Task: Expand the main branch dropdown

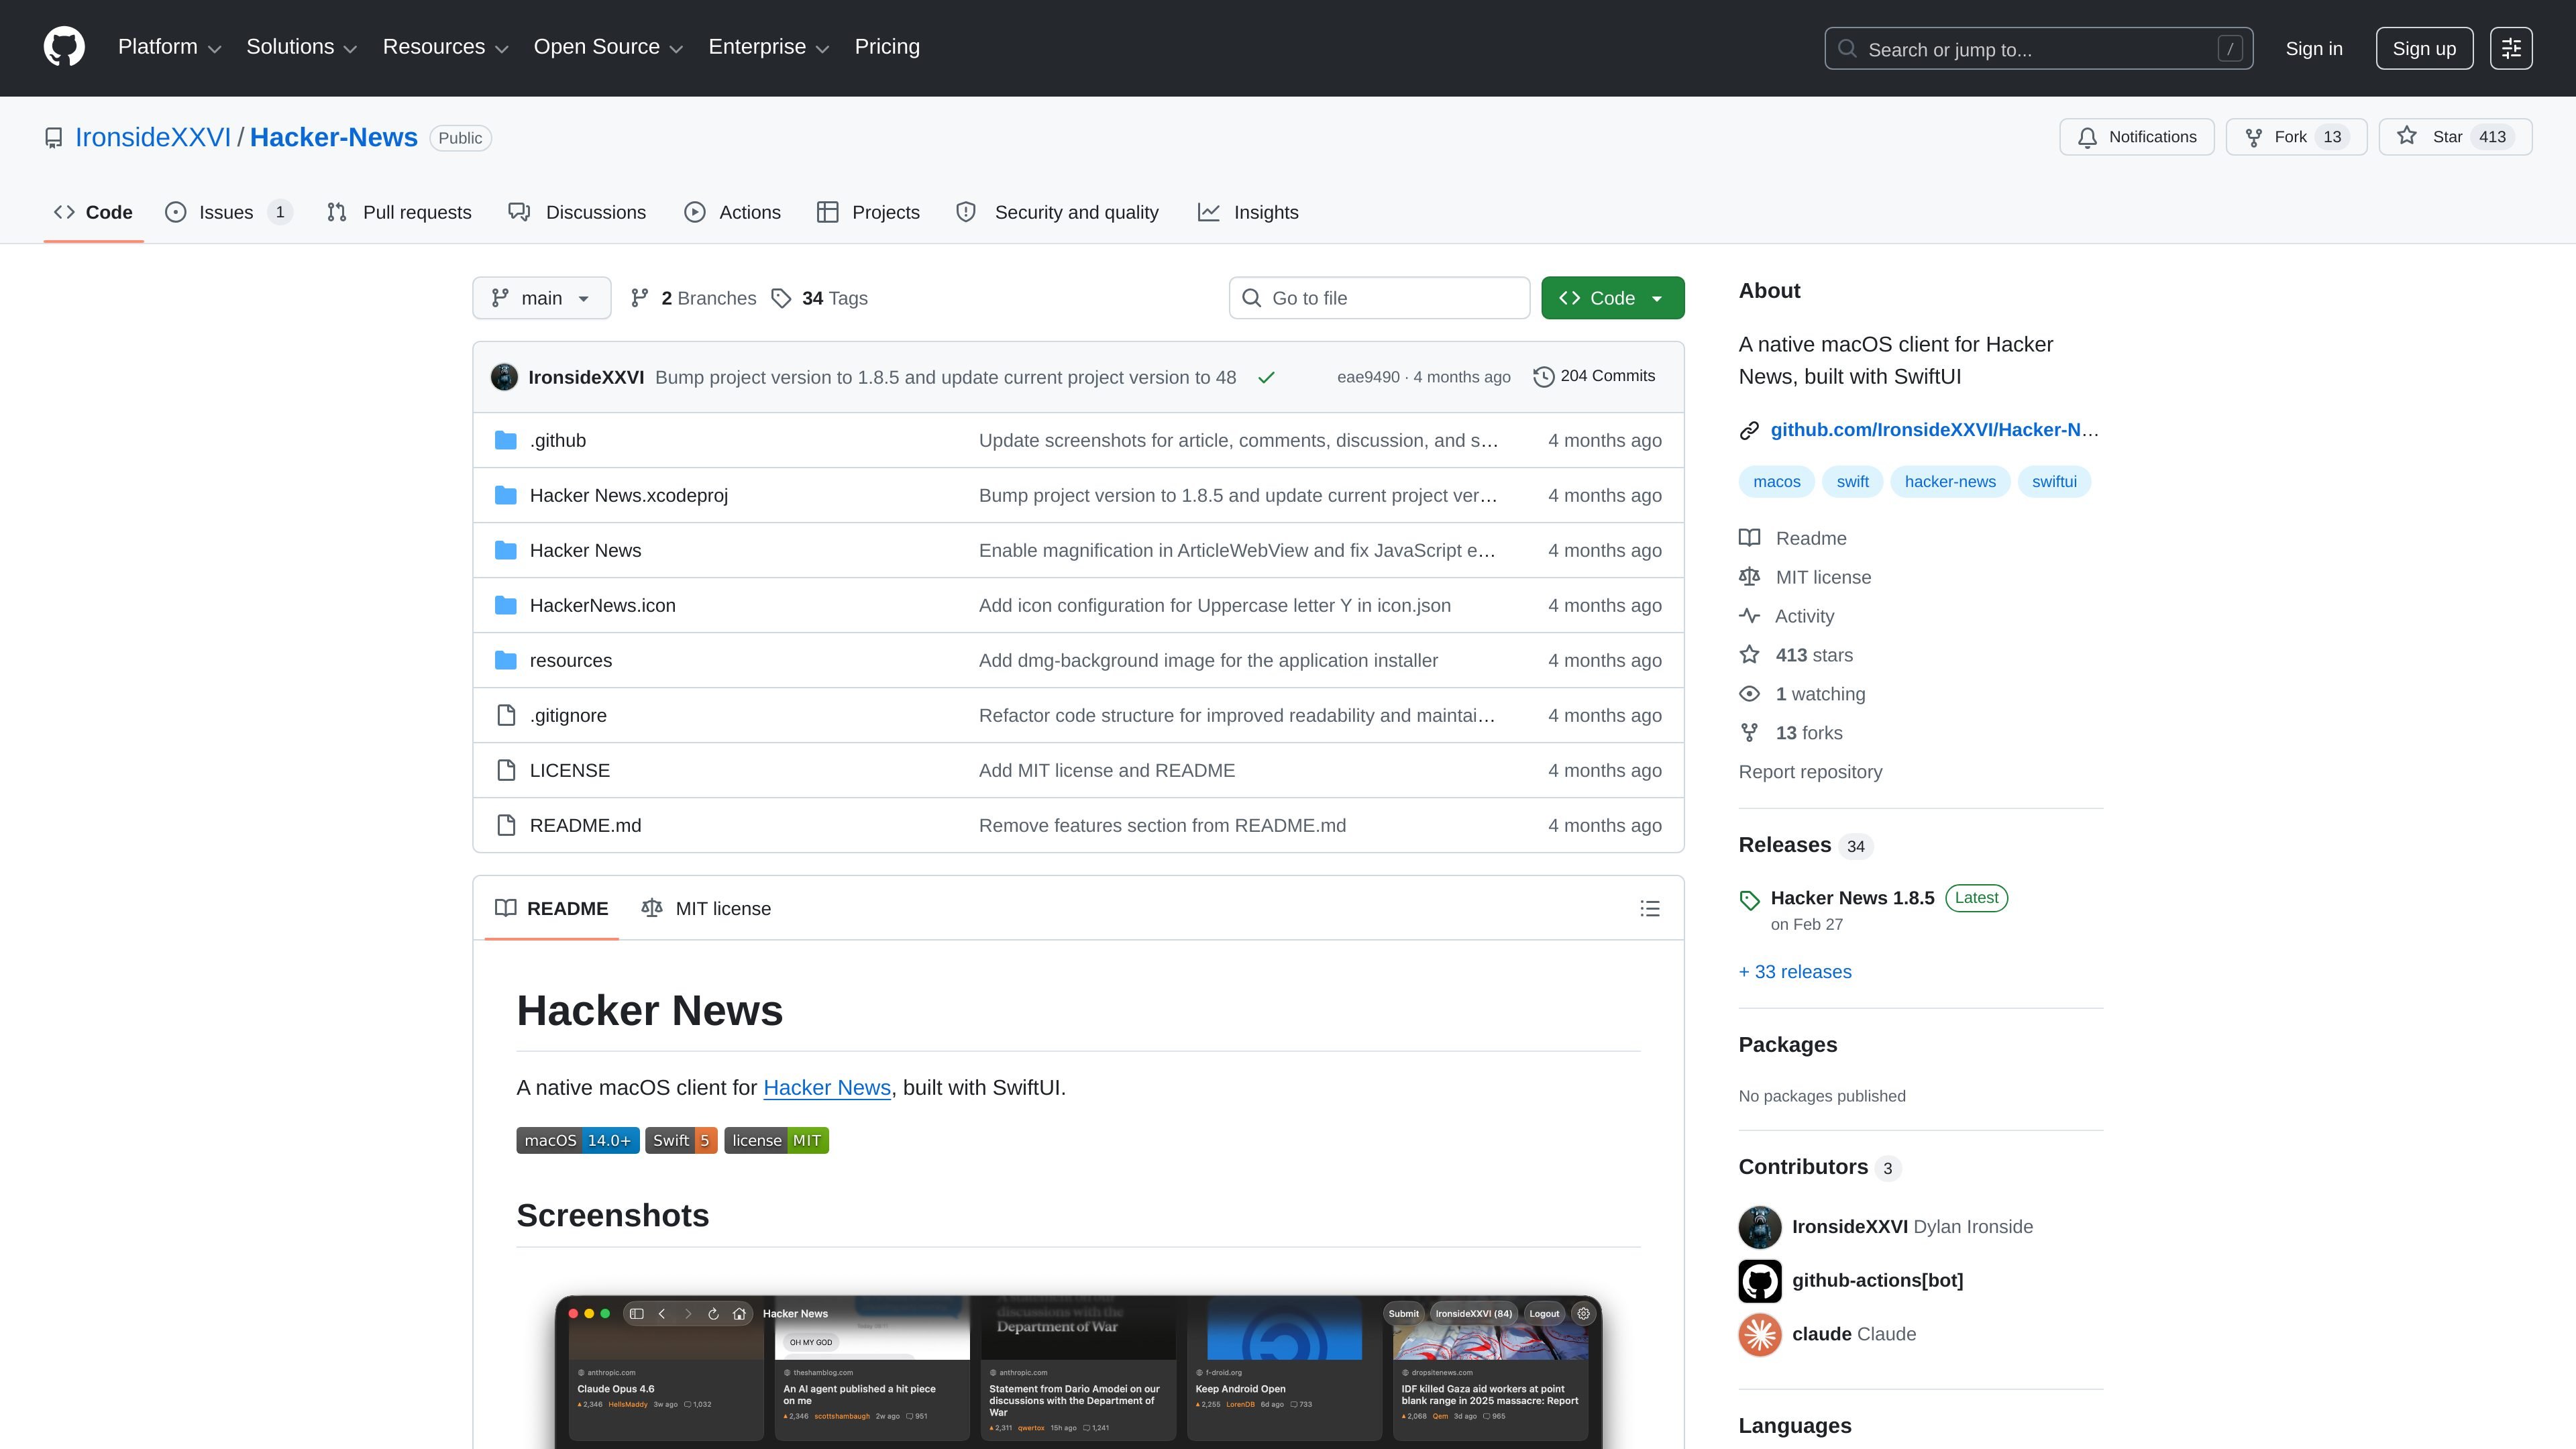Action: (x=541, y=298)
